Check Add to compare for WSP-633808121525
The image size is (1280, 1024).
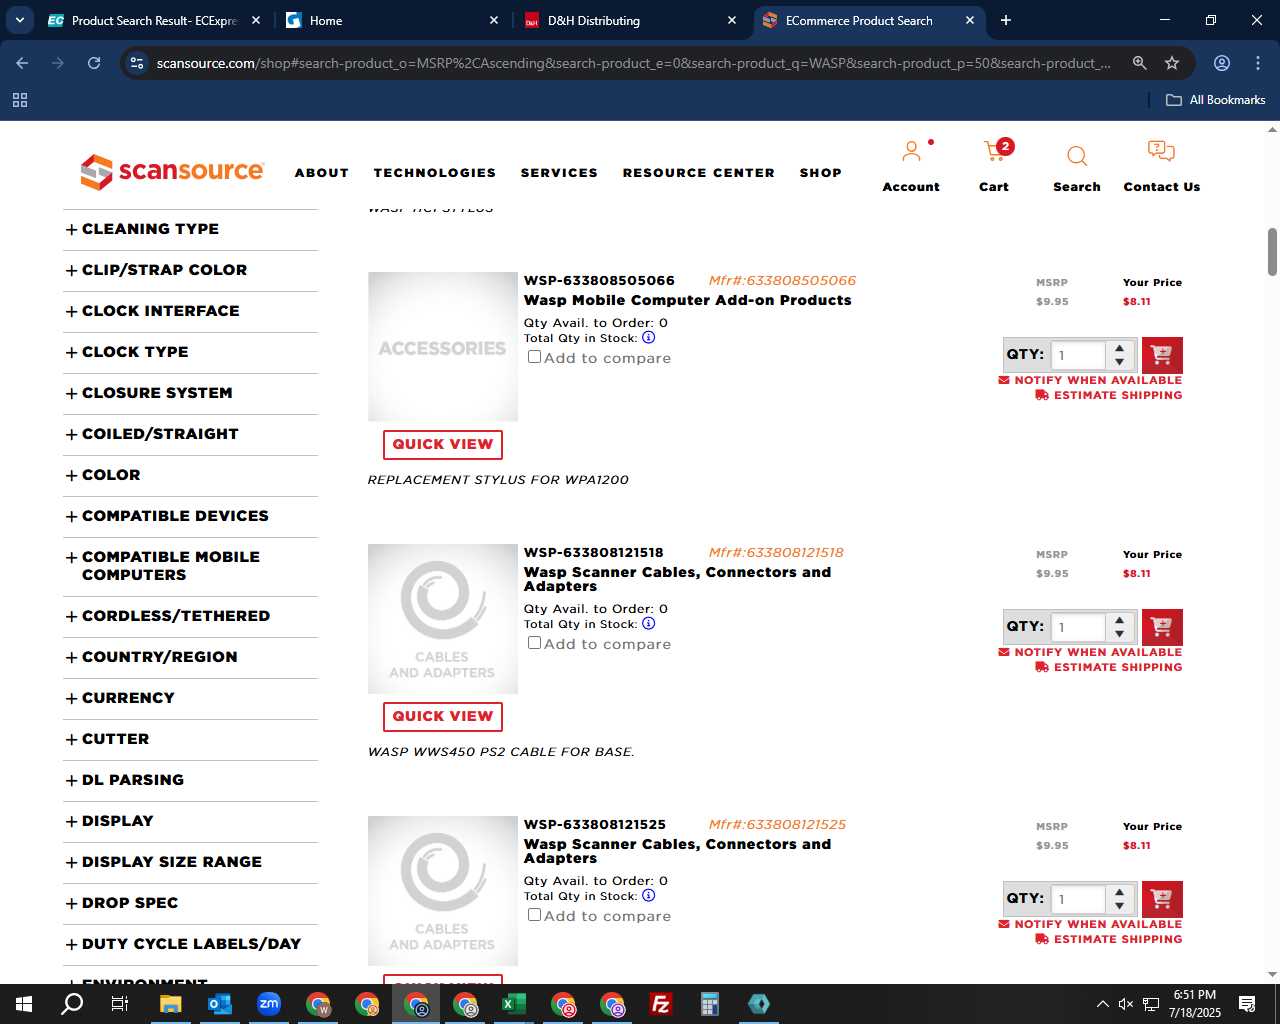pos(535,915)
